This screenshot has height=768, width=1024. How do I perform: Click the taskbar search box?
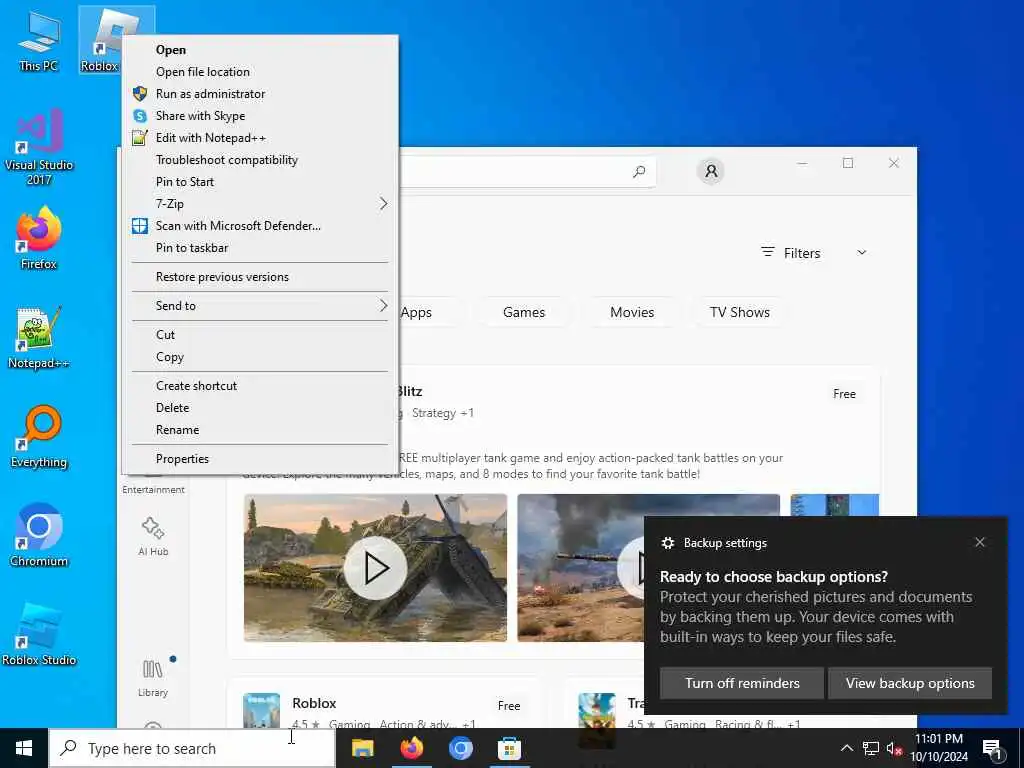click(192, 748)
